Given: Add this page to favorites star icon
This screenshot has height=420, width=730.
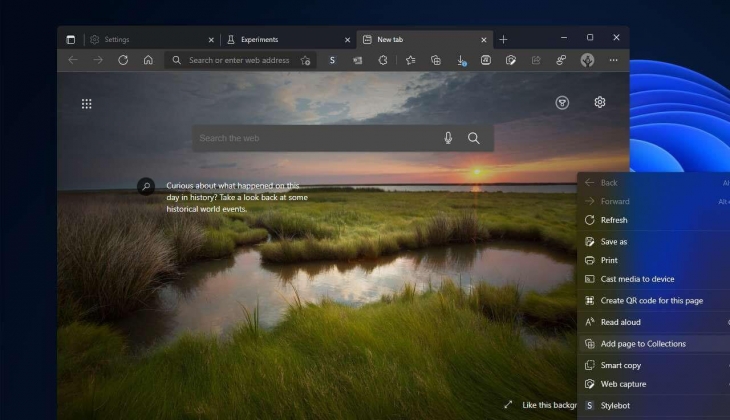Looking at the screenshot, I should click(305, 60).
